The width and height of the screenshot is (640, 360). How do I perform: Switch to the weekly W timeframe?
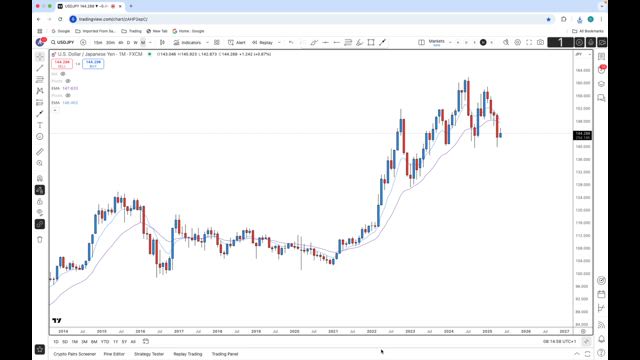[136, 42]
